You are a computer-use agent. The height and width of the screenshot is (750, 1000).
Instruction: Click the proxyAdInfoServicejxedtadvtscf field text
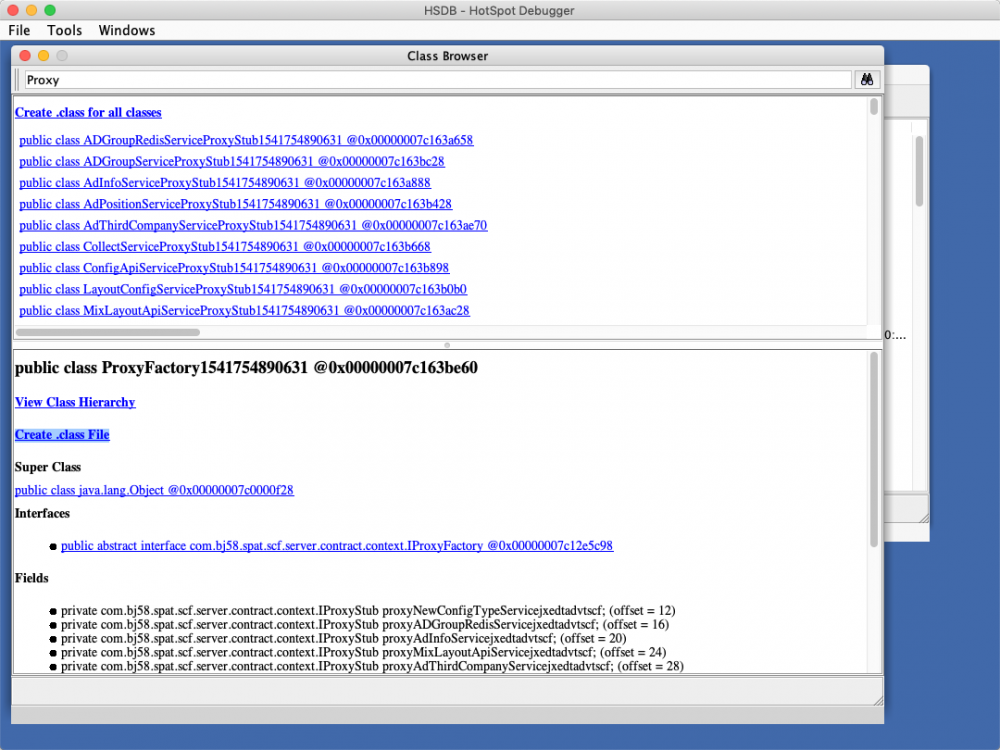[x=344, y=638]
